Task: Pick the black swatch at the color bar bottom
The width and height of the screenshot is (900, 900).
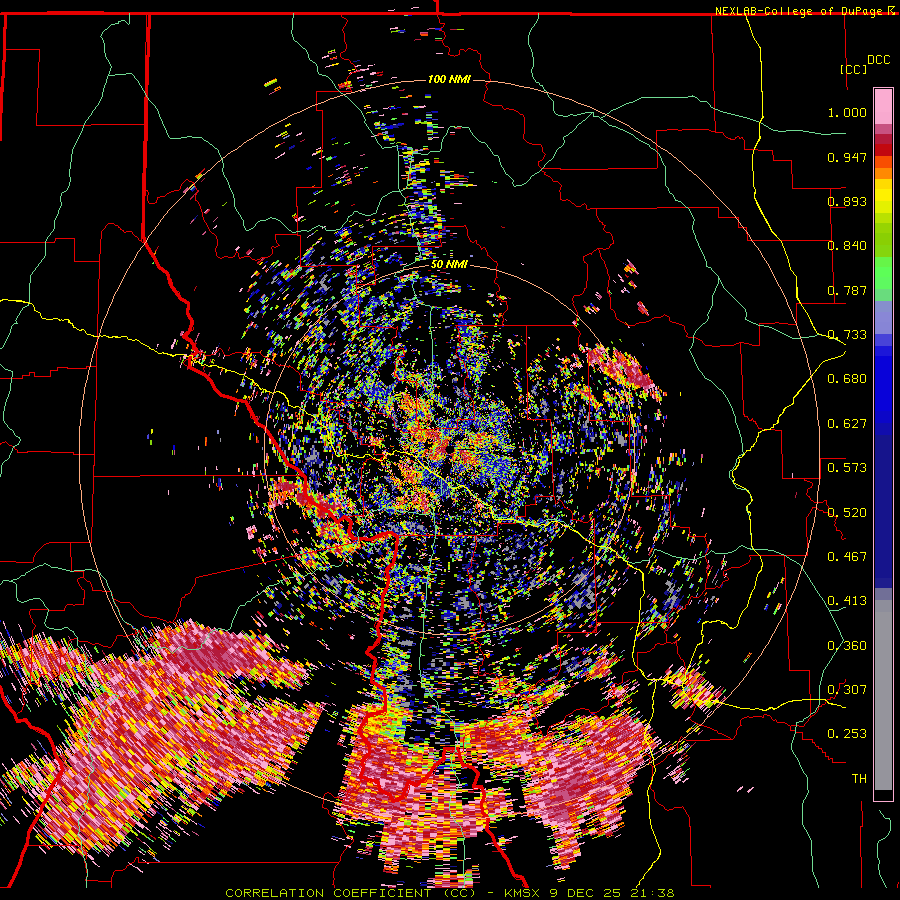Action: (883, 795)
